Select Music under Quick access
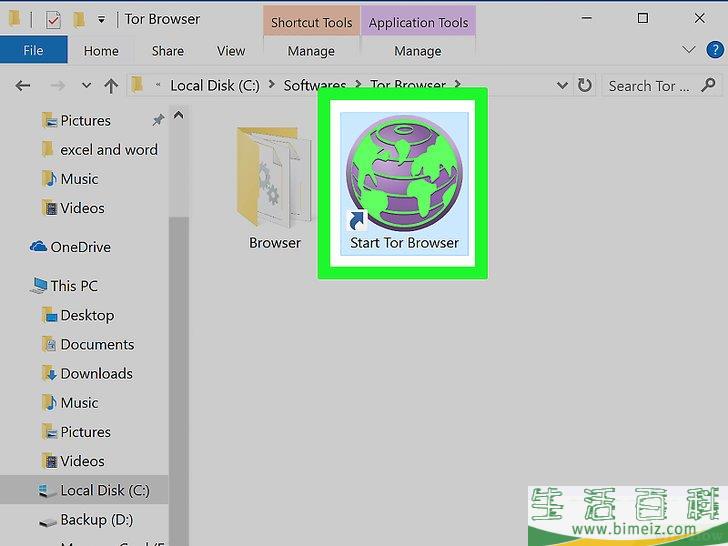This screenshot has width=728, height=546. click(x=79, y=179)
